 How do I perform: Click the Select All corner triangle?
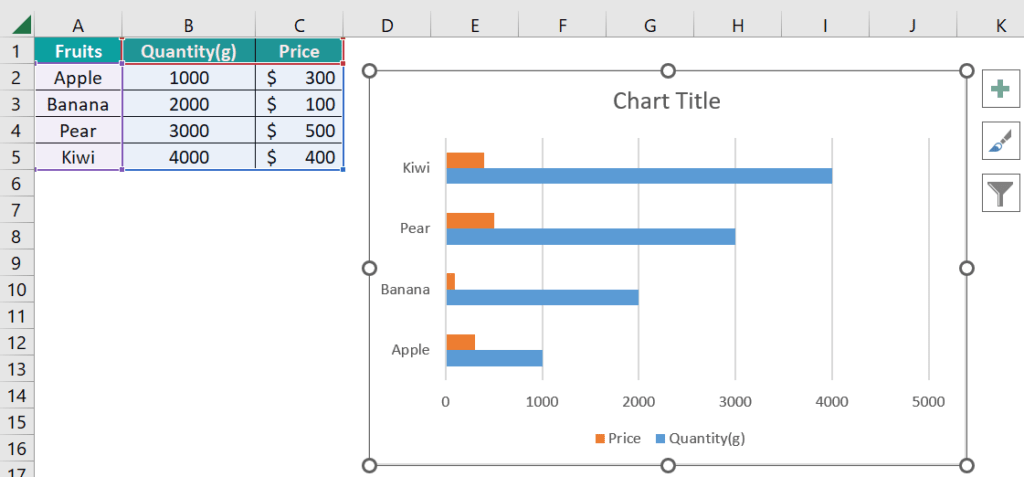coord(22,25)
